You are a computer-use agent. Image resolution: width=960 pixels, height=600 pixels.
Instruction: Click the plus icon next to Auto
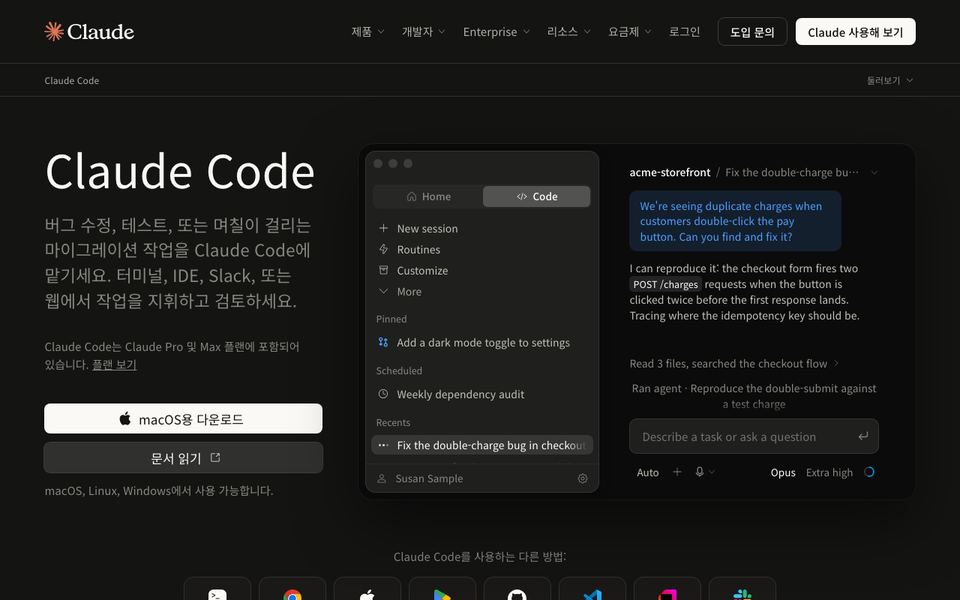677,472
